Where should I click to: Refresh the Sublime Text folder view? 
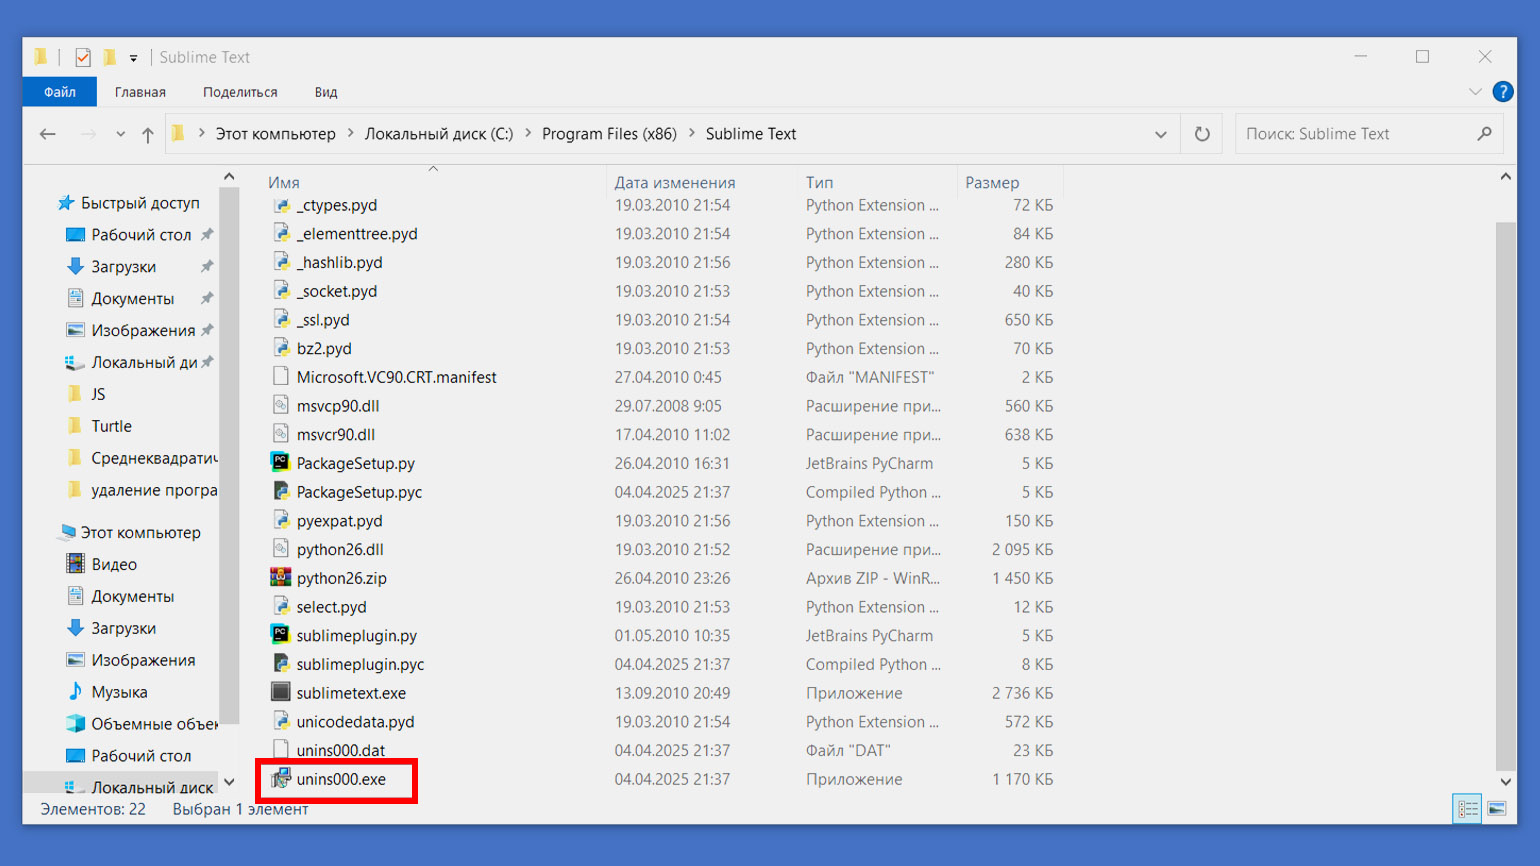tap(1202, 134)
